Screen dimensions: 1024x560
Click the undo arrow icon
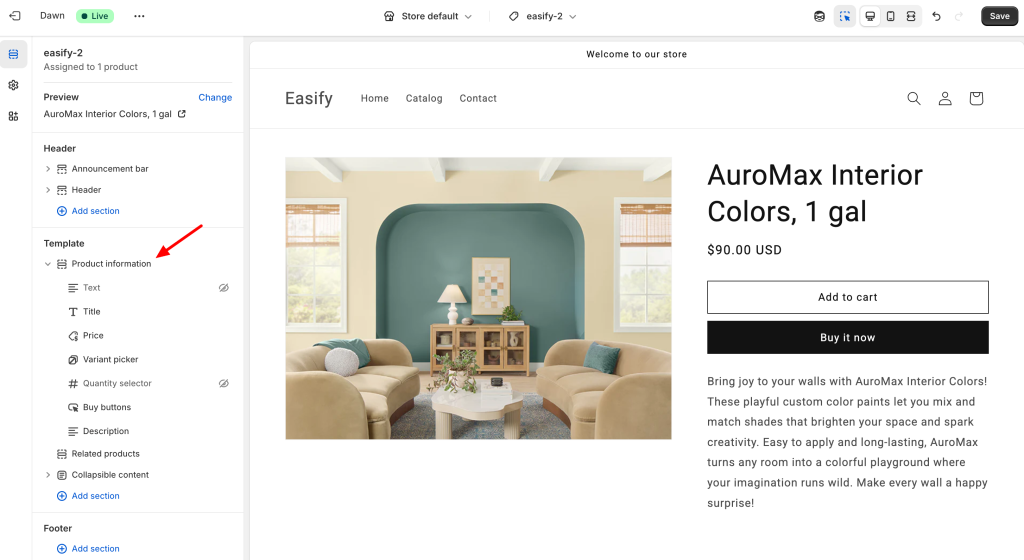[936, 16]
